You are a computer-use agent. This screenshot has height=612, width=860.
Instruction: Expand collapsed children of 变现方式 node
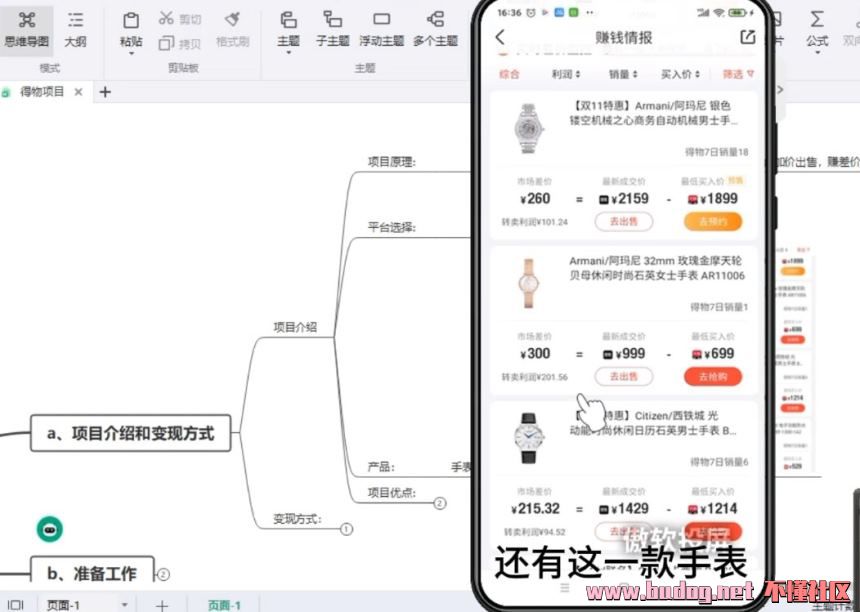tap(347, 529)
